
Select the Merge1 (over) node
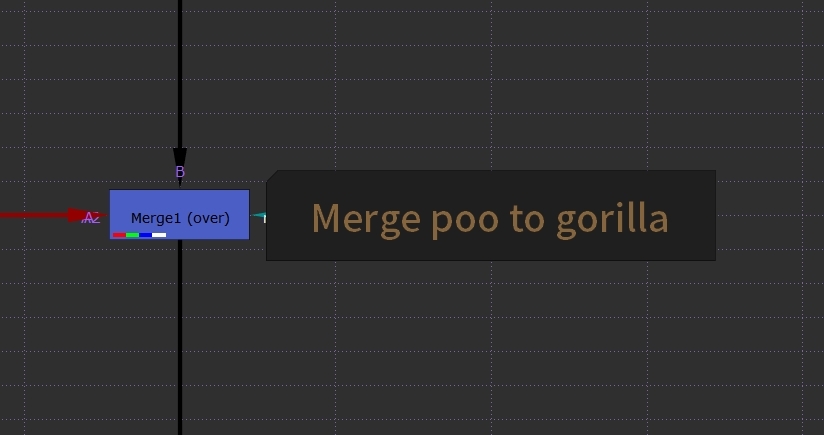tap(179, 214)
